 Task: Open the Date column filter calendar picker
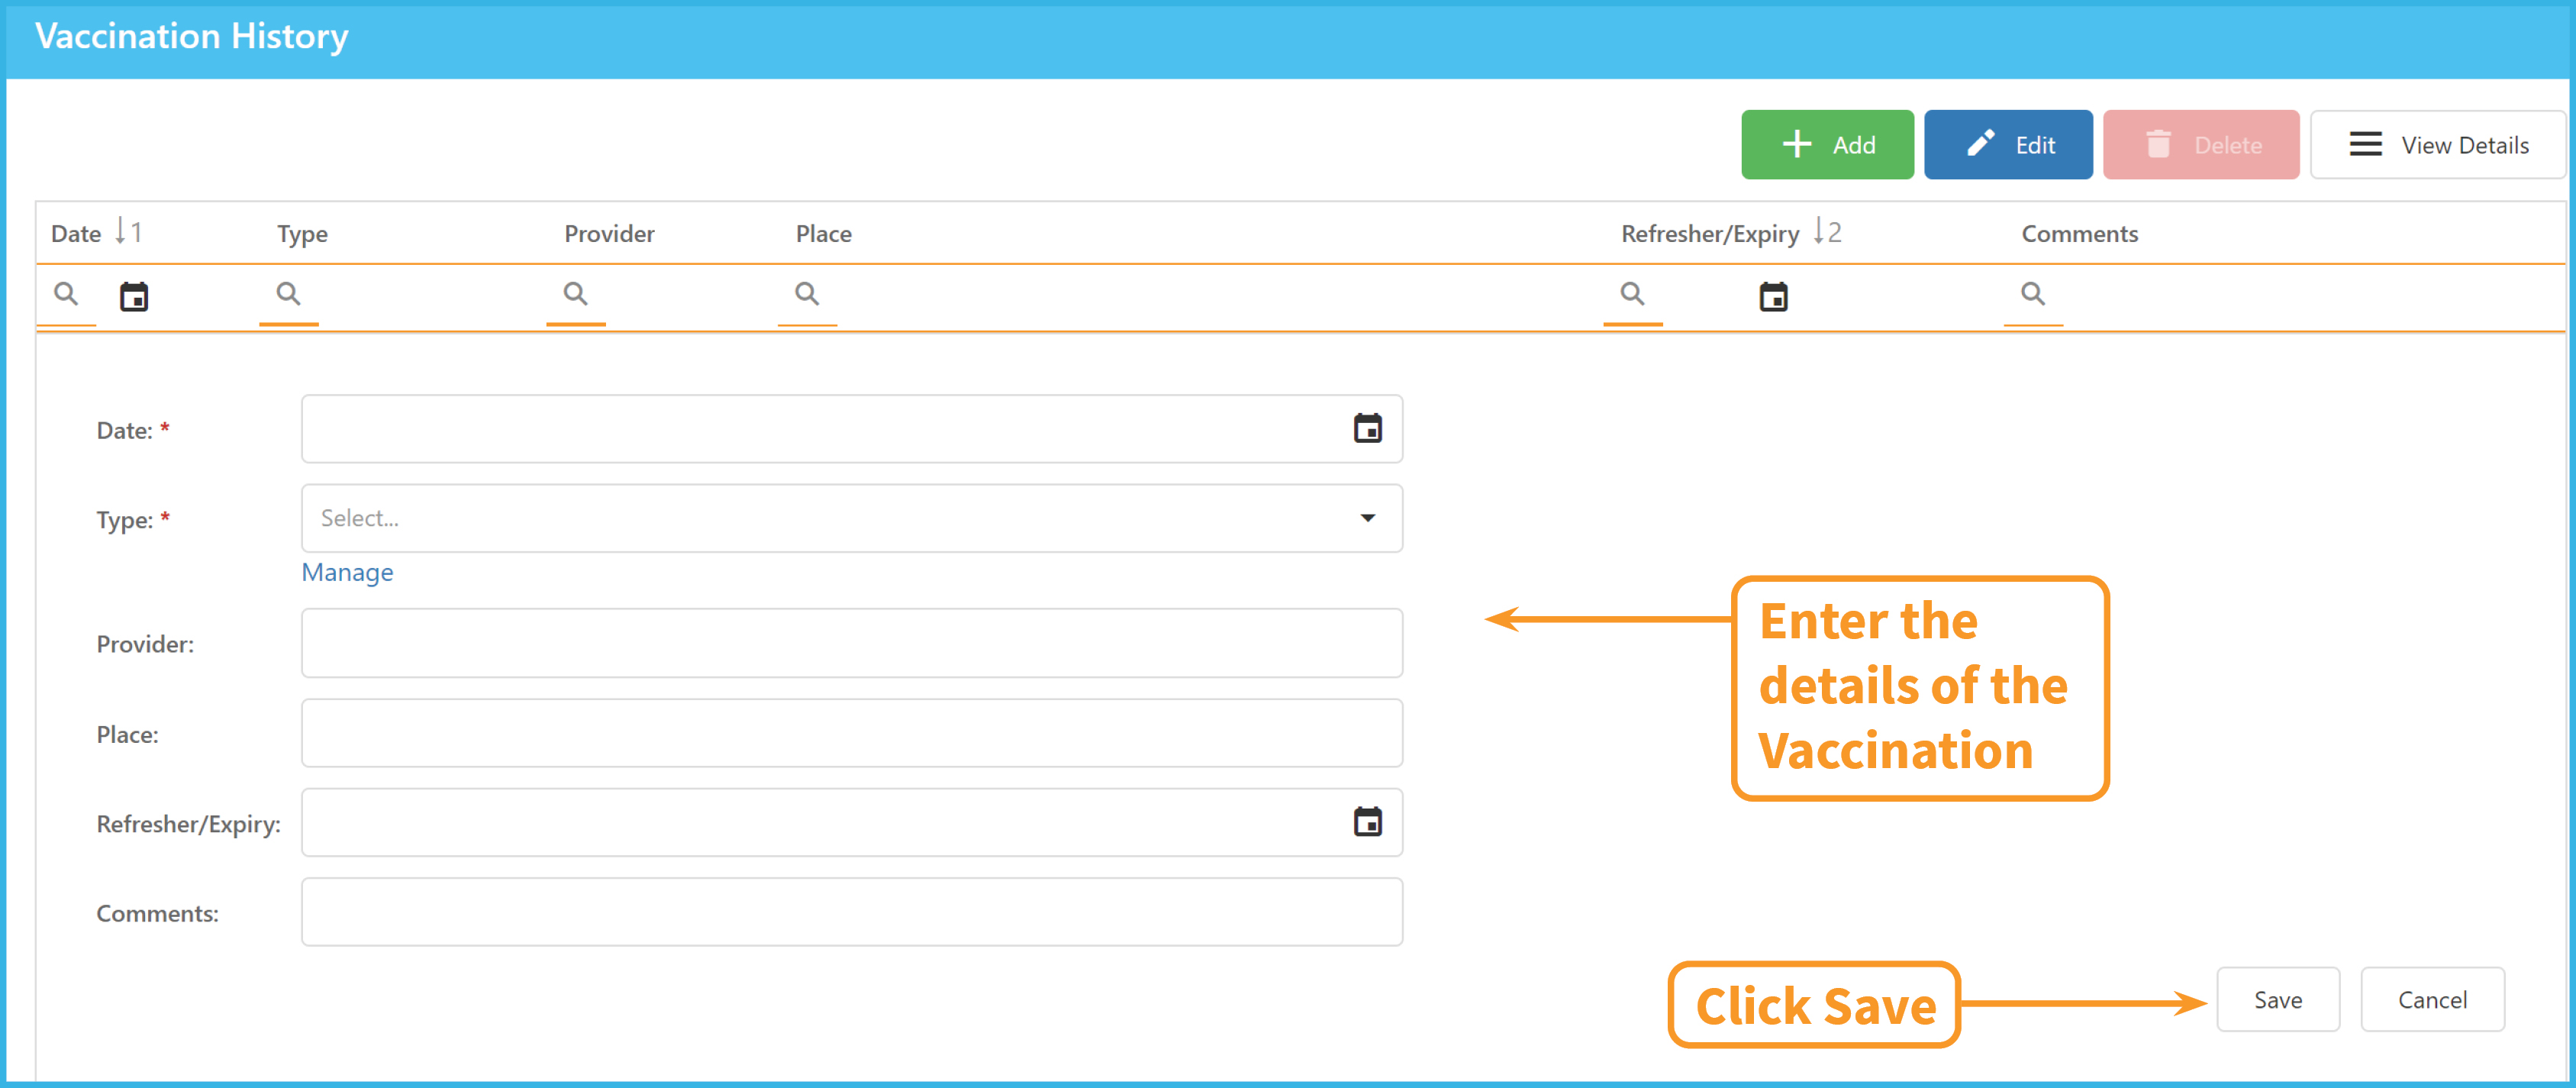tap(134, 296)
